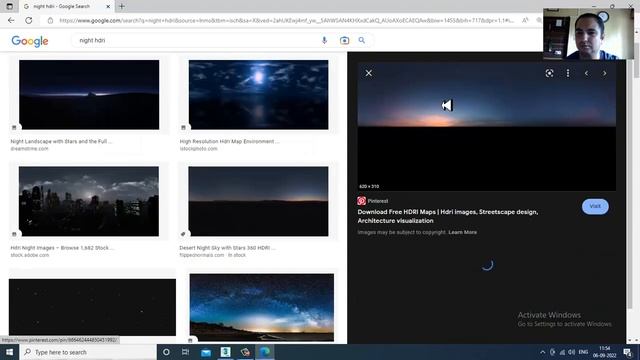The image size is (640, 360).
Task: Click the taskbar Type here to search box
Action: tap(88, 352)
